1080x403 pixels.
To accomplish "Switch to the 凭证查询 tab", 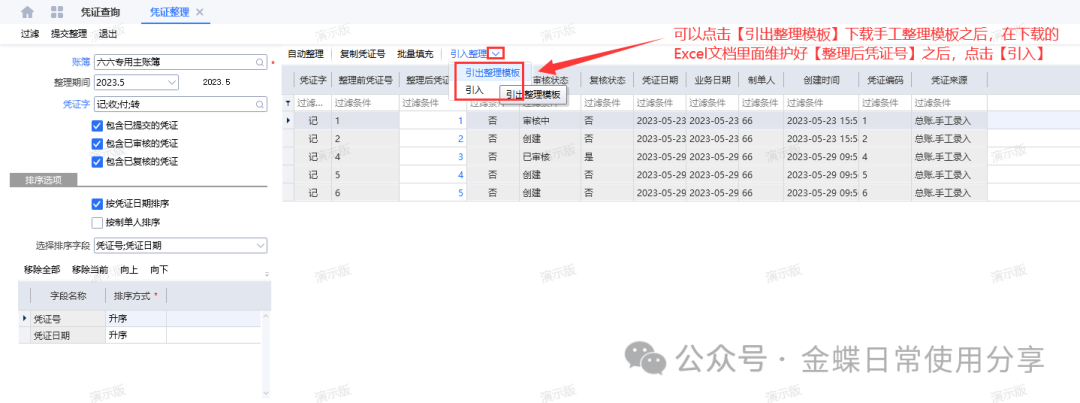I will [100, 12].
